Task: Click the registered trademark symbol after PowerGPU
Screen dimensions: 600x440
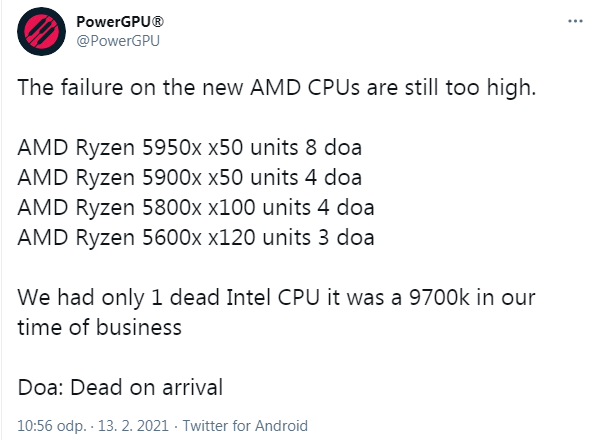Action: pos(157,21)
